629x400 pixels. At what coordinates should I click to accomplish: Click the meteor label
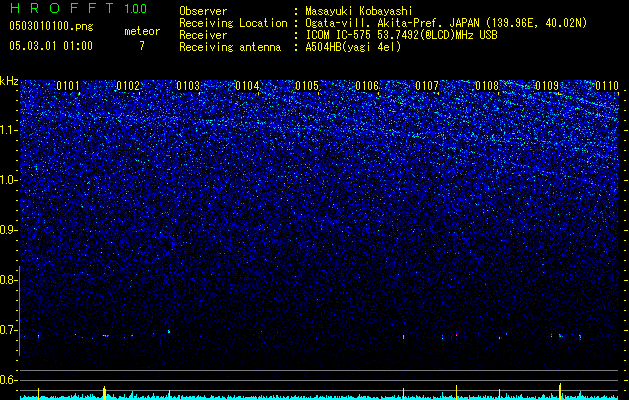click(142, 31)
